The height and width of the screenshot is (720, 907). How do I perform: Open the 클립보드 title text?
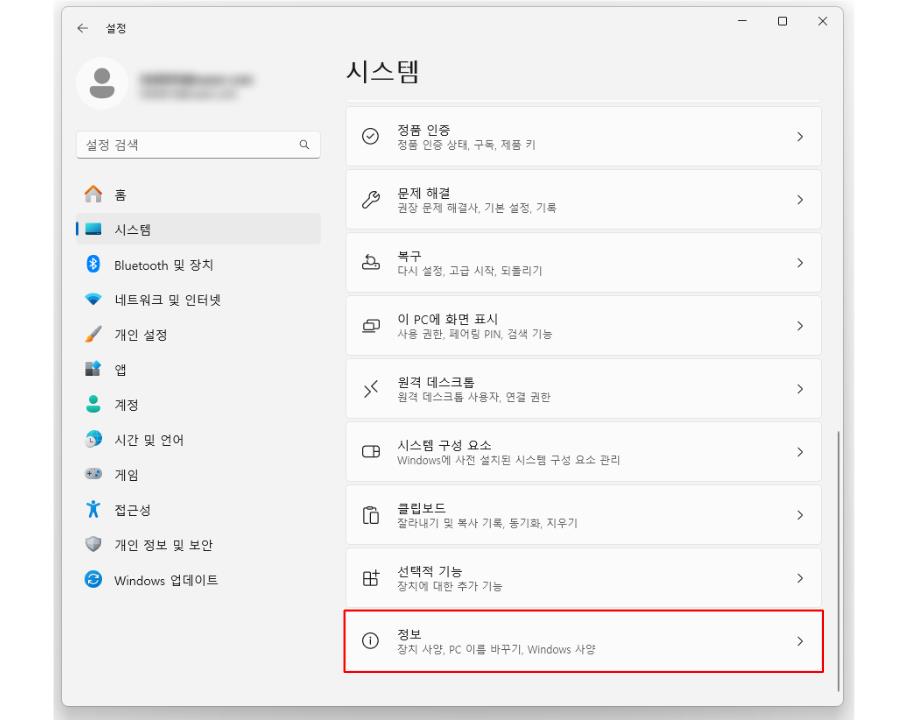[421, 508]
